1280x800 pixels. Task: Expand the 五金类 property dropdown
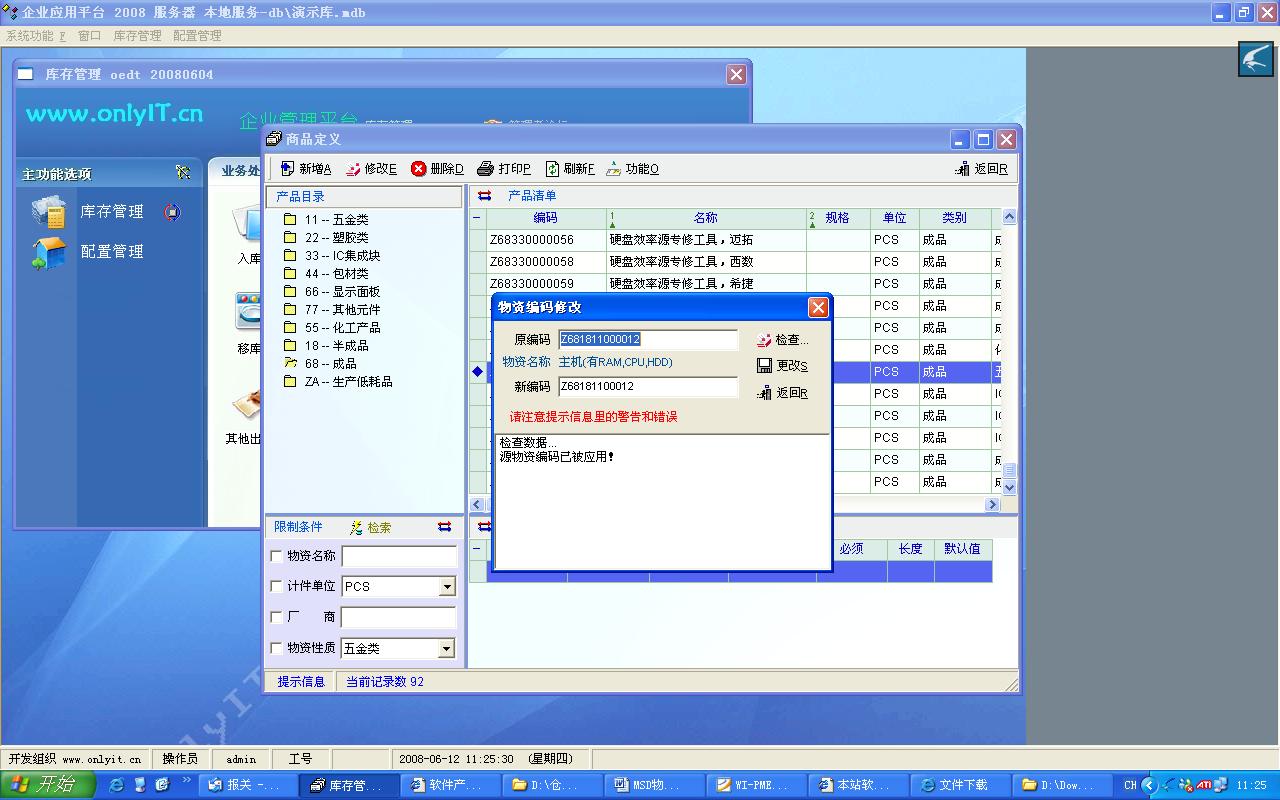447,649
